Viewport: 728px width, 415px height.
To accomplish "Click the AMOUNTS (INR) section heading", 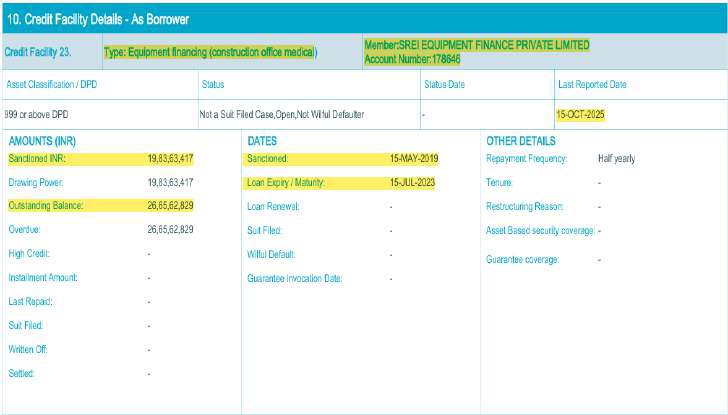I will click(x=42, y=141).
